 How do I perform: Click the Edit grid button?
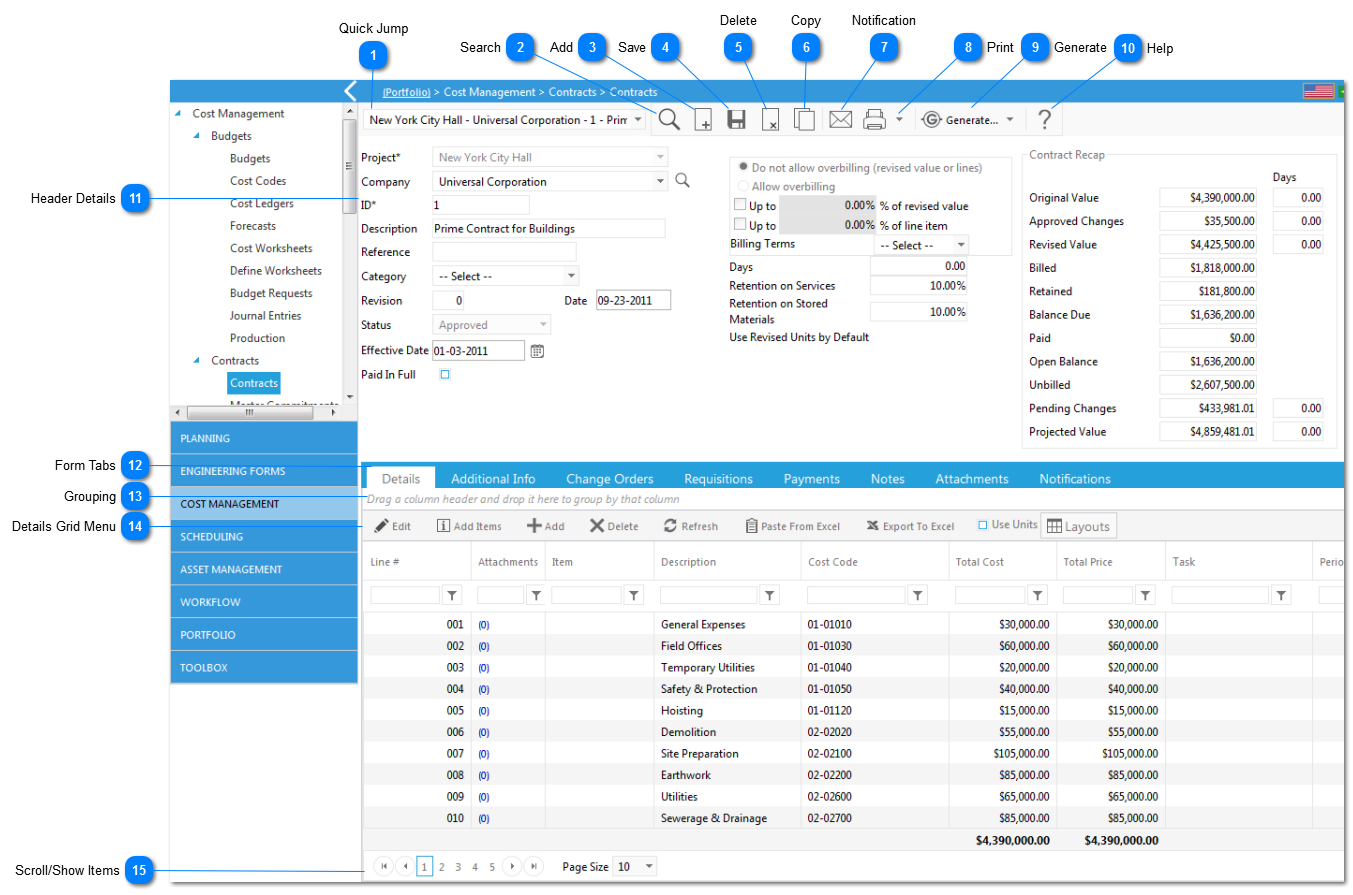click(x=393, y=526)
